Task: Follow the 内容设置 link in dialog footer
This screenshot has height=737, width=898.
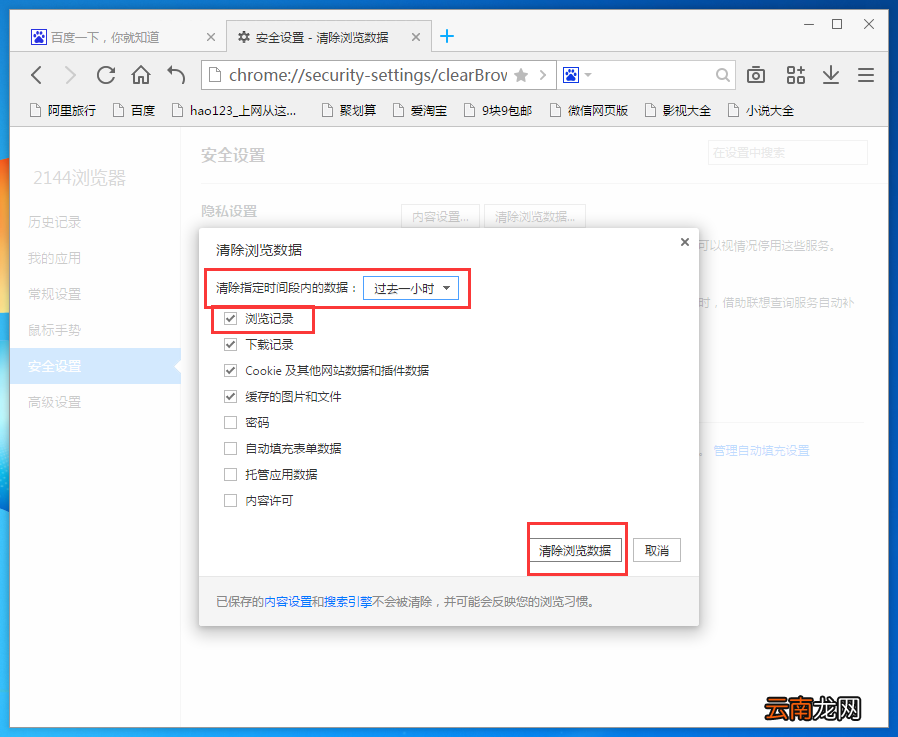Action: click(x=288, y=602)
